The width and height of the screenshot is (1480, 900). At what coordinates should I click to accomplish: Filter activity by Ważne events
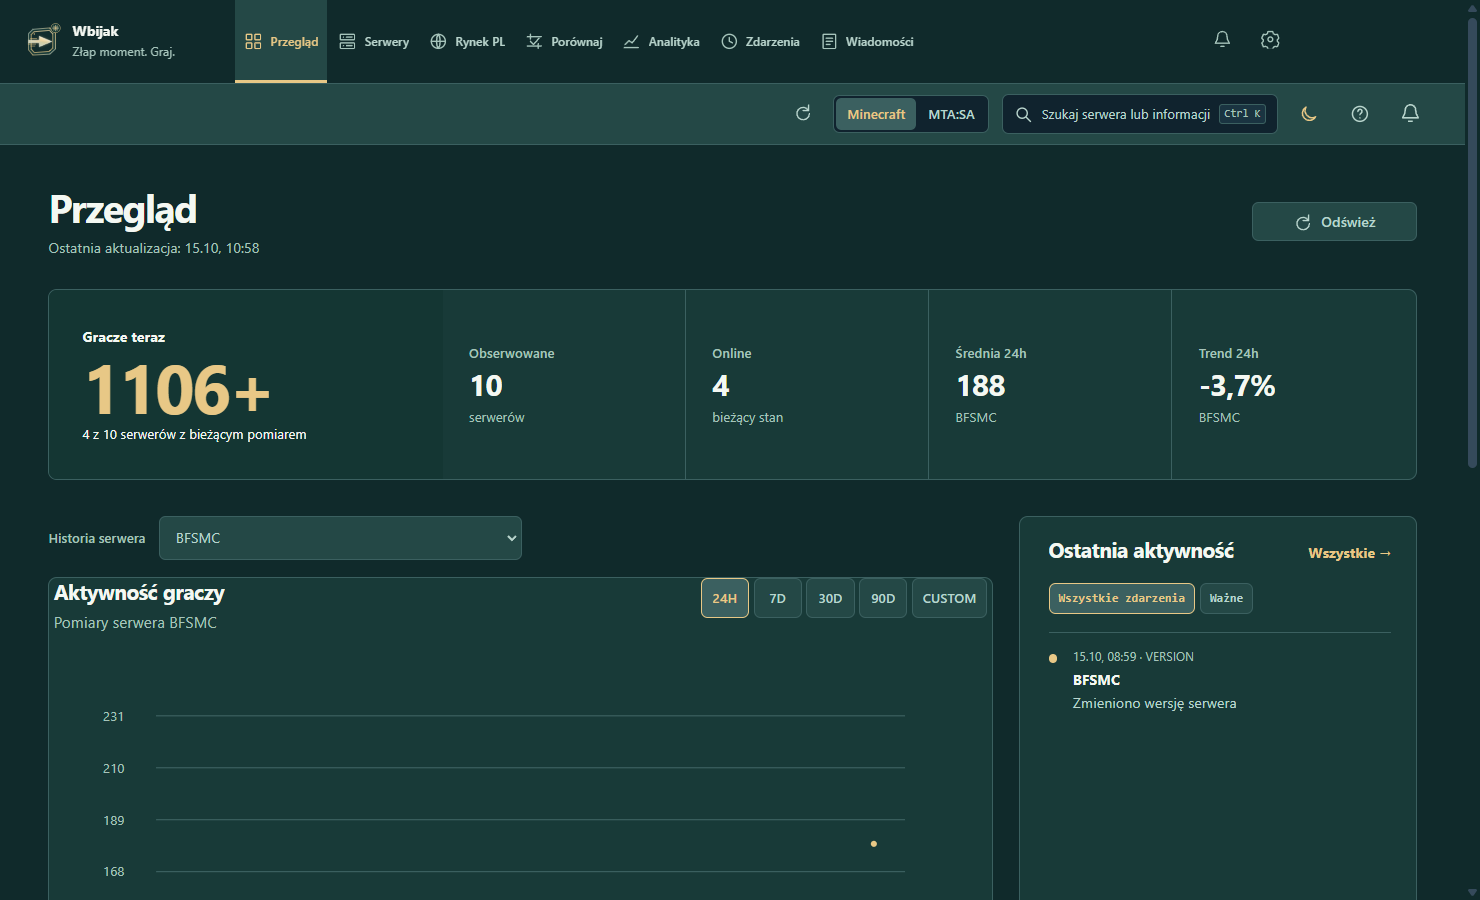1226,598
